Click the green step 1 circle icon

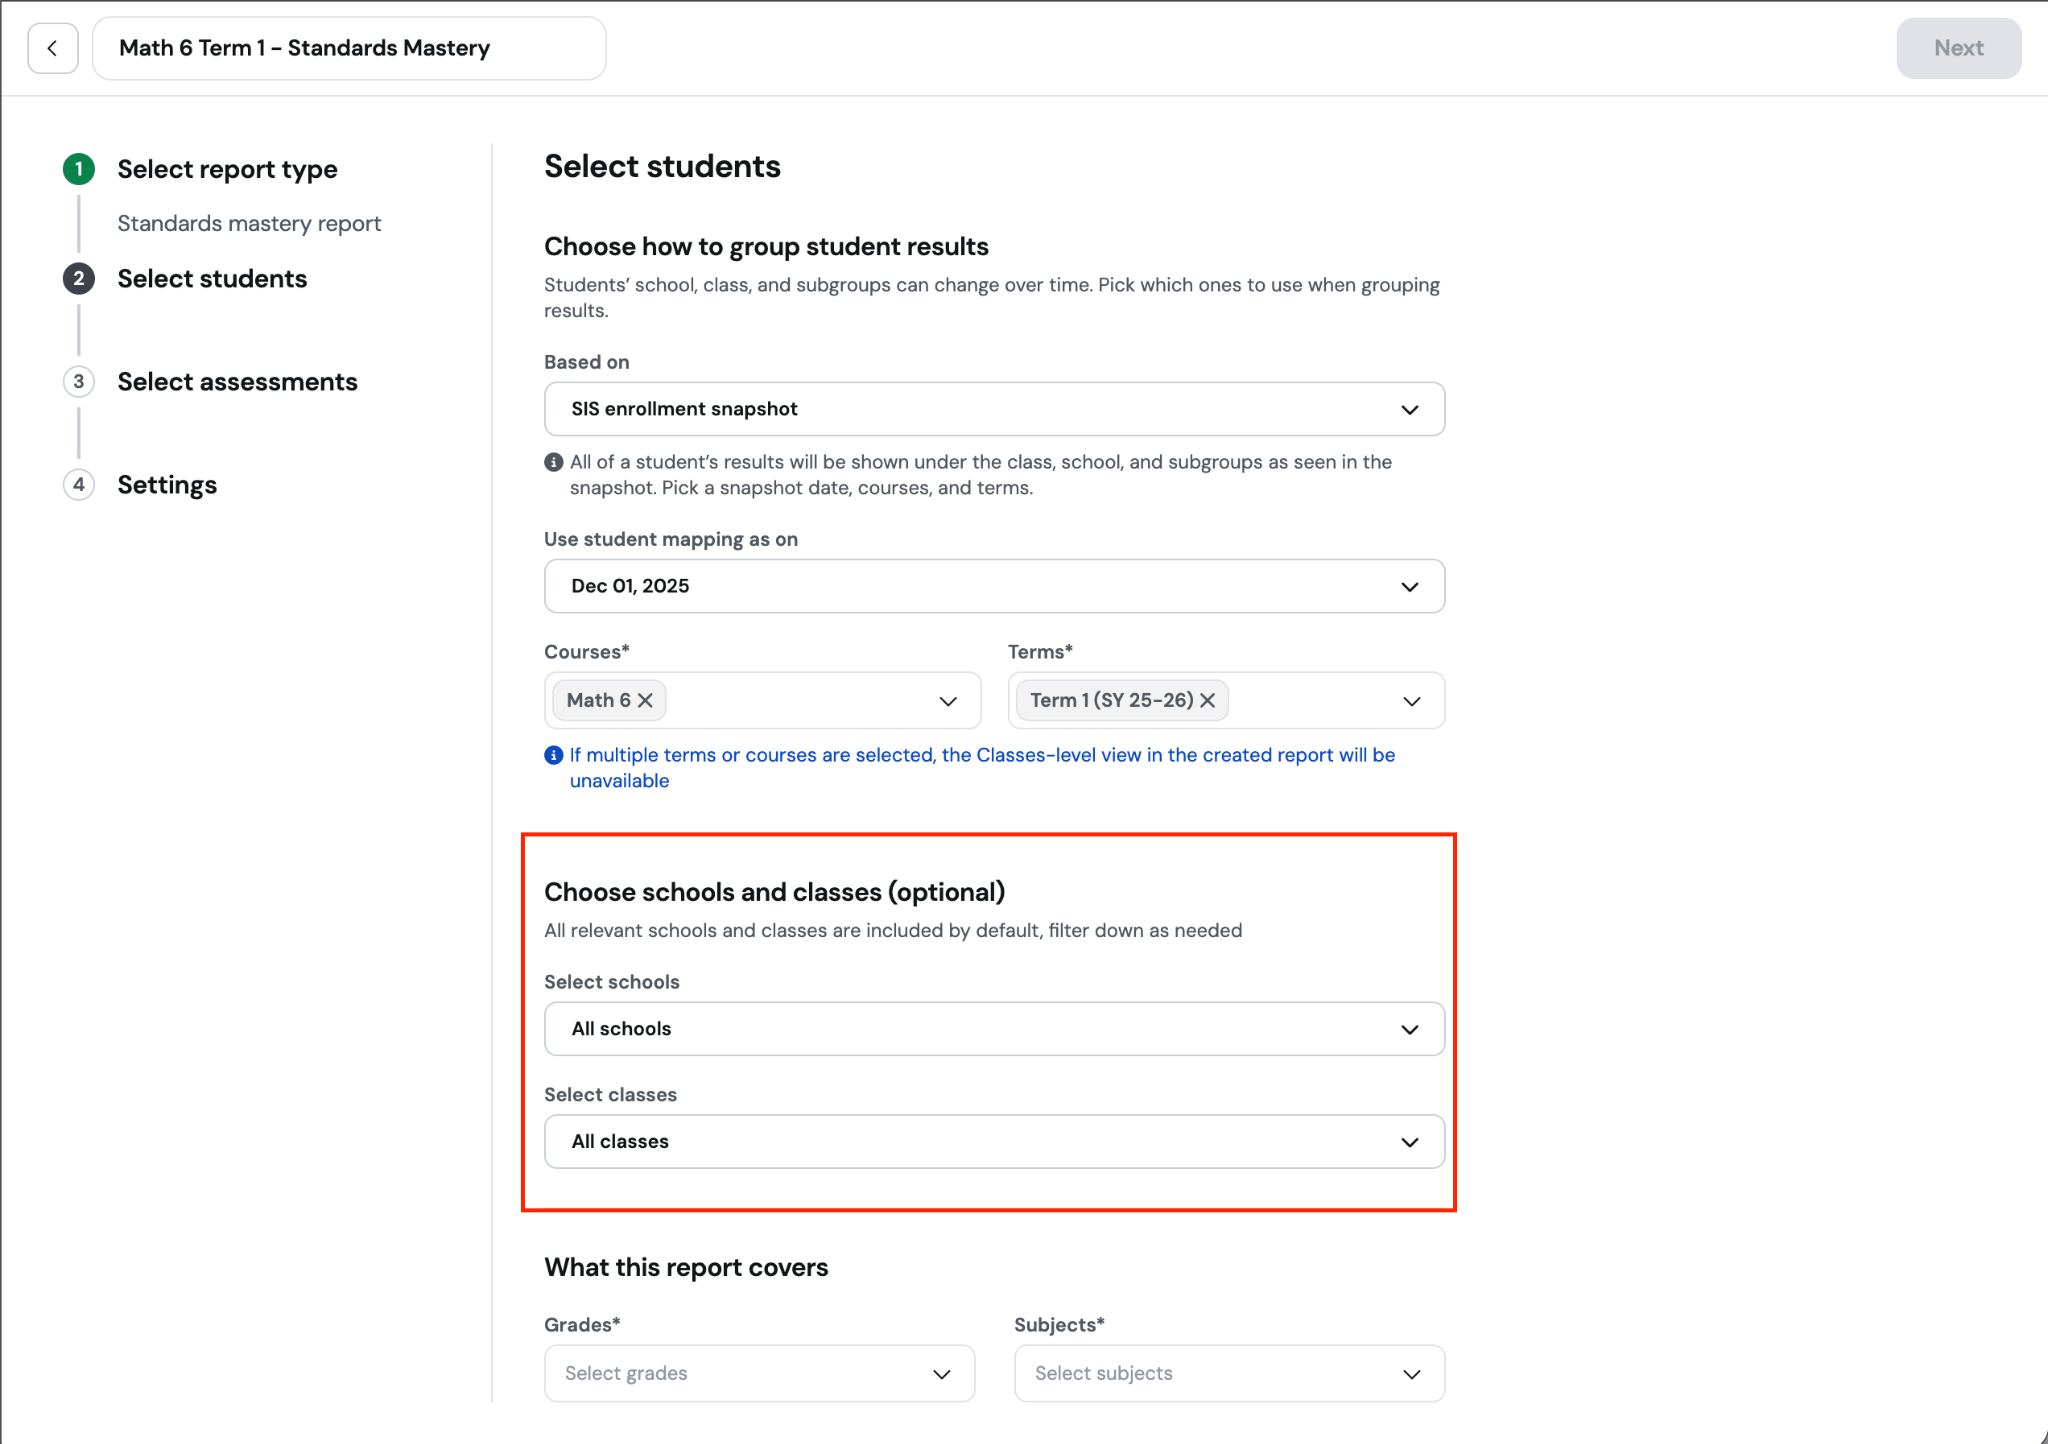point(79,169)
